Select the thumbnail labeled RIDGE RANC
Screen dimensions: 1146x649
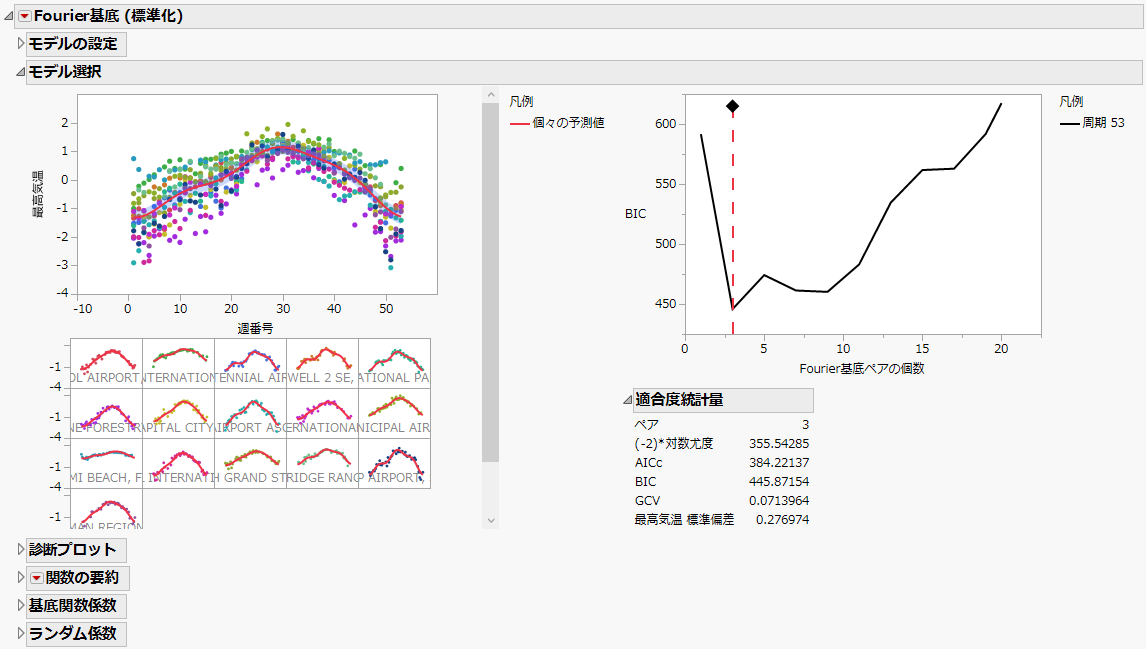[322, 463]
